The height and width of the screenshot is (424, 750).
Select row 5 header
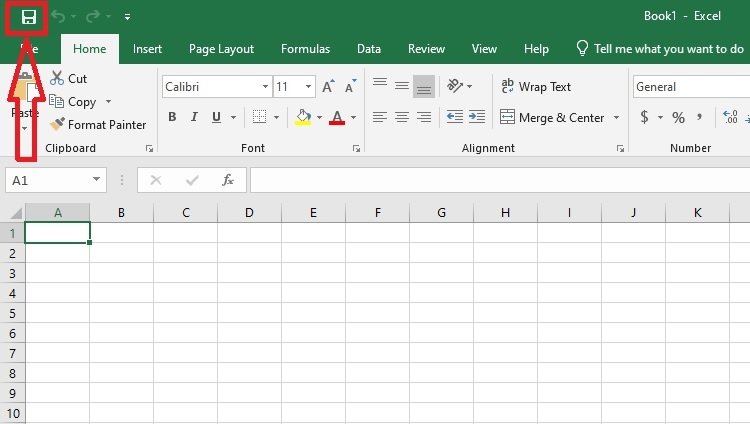click(x=12, y=313)
